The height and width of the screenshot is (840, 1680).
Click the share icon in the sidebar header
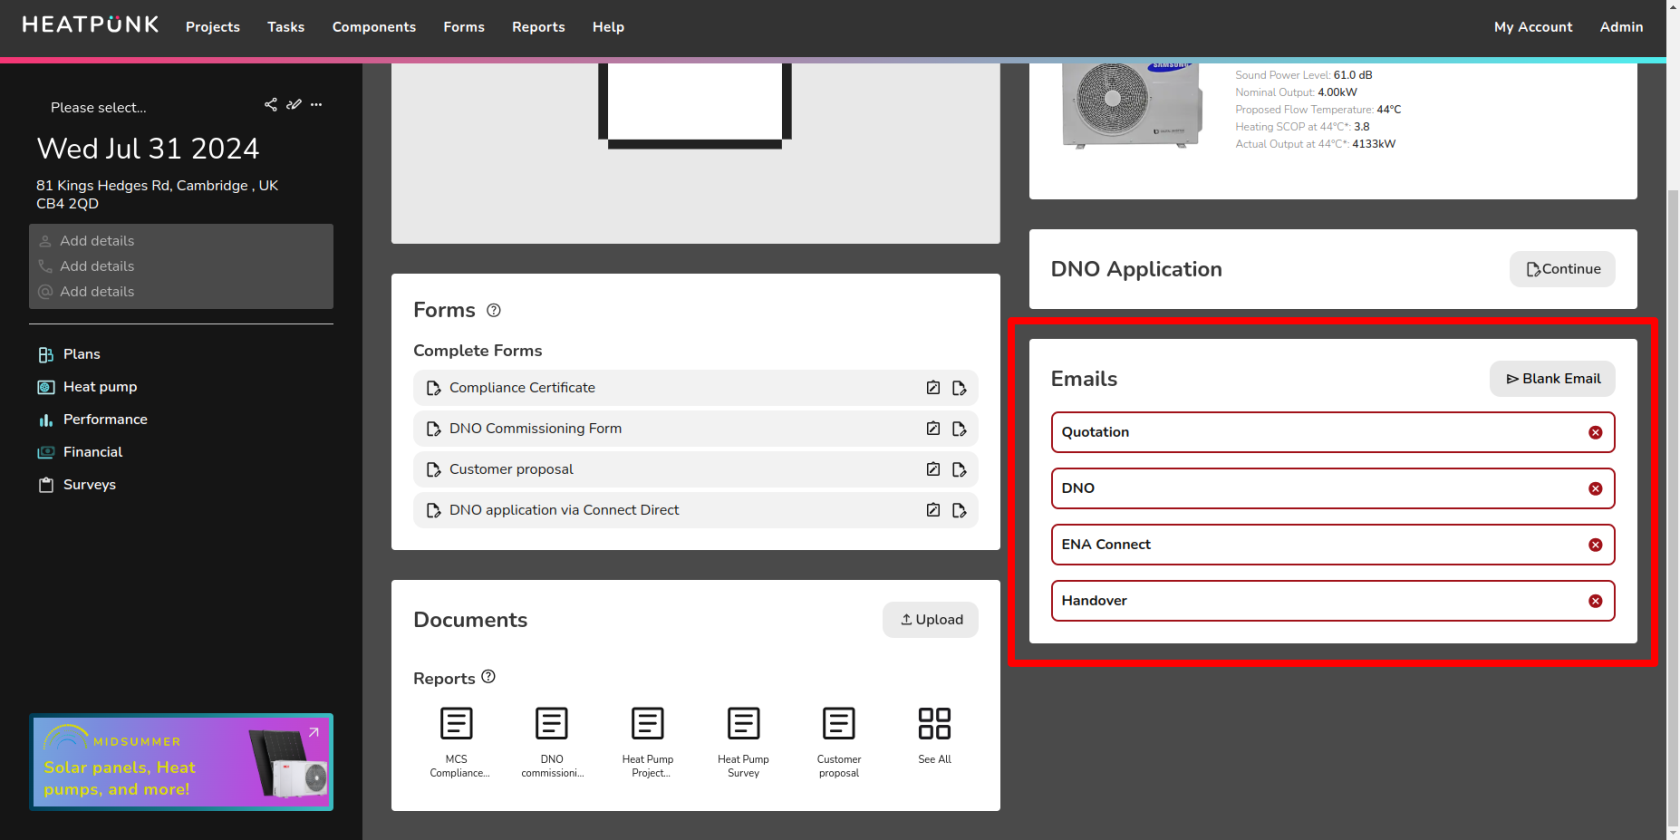click(x=270, y=105)
